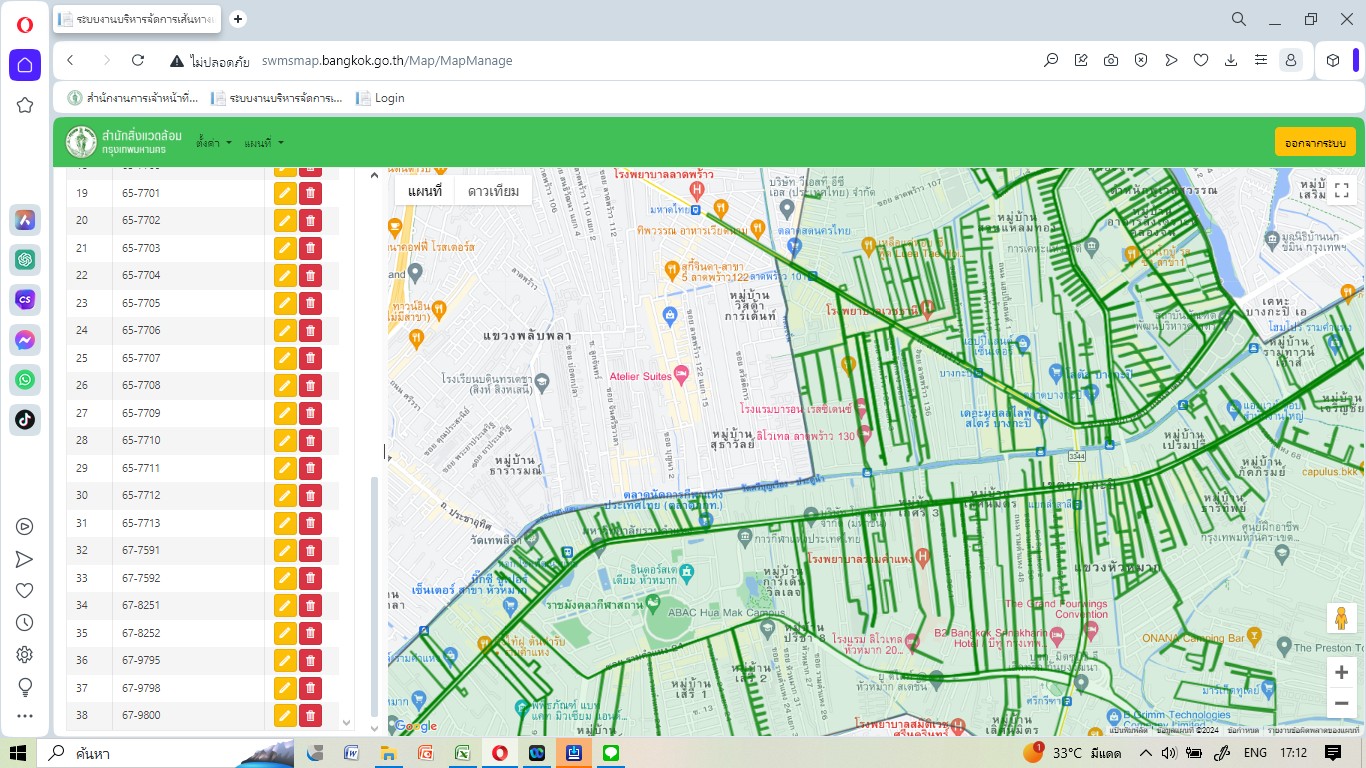Delete the 65-7710 row
This screenshot has width=1366, height=768.
click(310, 441)
